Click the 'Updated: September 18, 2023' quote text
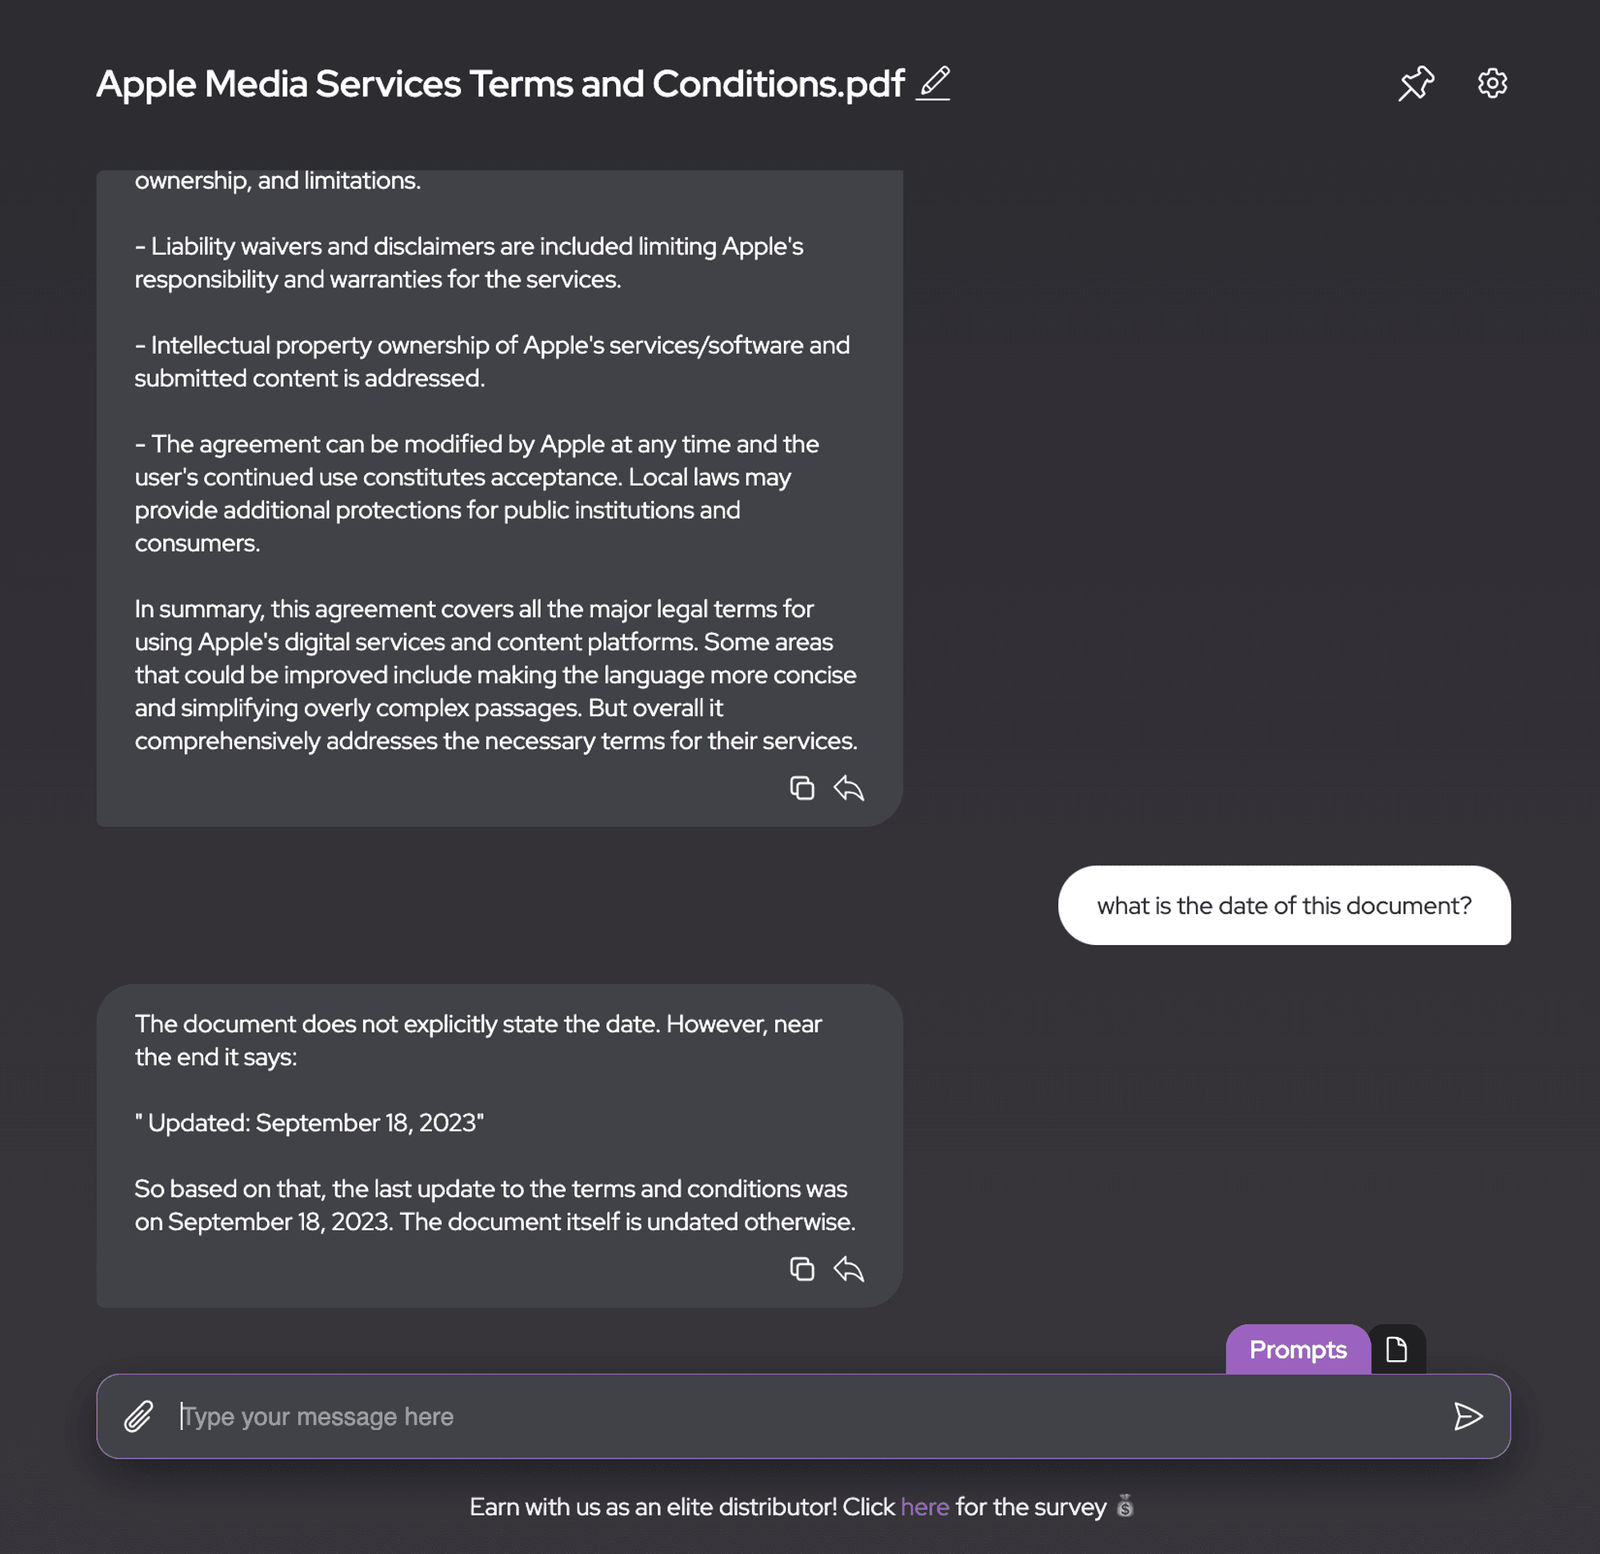Image resolution: width=1600 pixels, height=1554 pixels. click(309, 1123)
